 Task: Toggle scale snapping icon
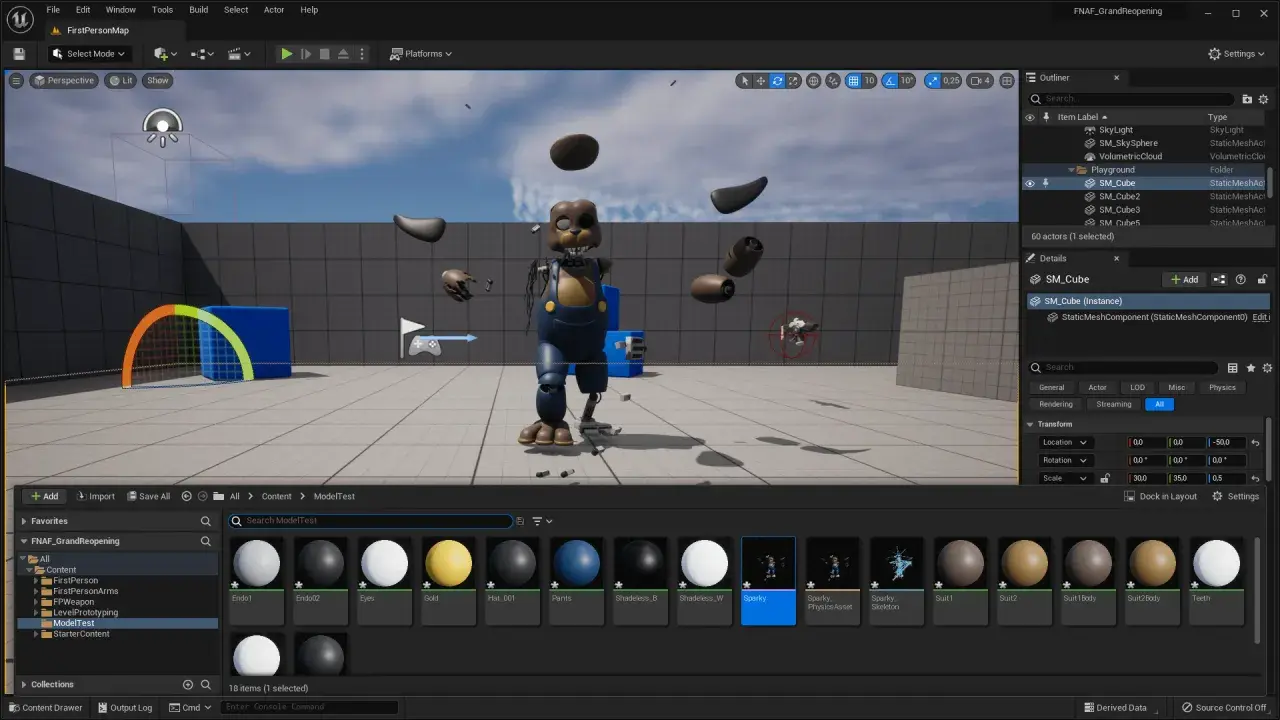coord(933,81)
